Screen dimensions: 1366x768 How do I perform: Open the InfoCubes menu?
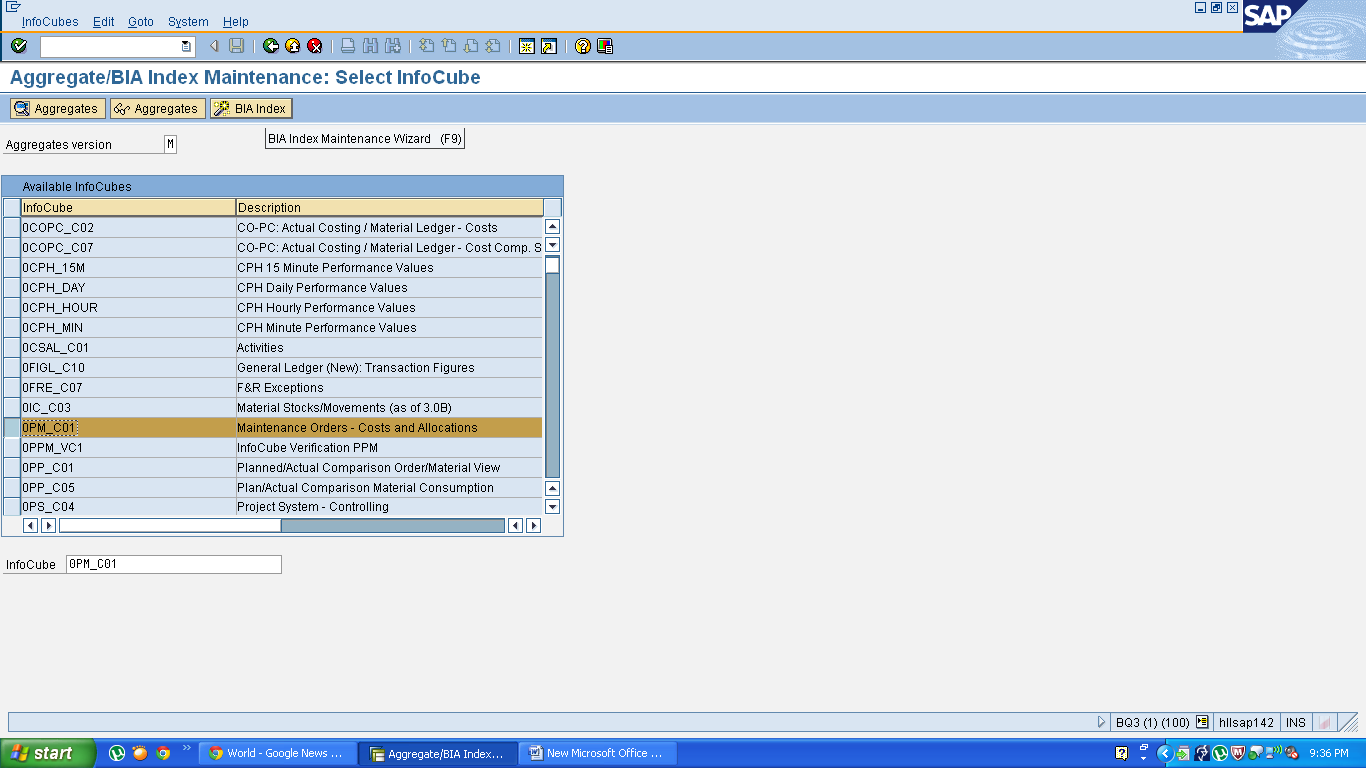(50, 22)
